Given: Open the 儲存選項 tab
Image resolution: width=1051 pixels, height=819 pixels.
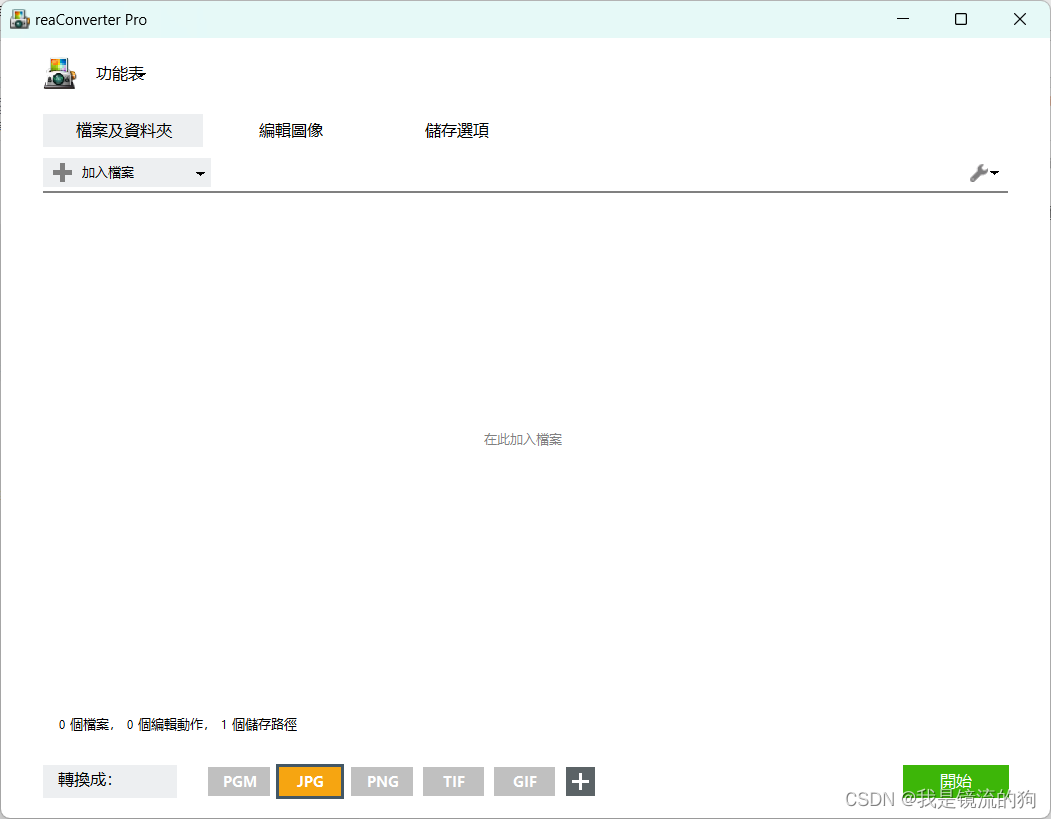Looking at the screenshot, I should [x=456, y=130].
